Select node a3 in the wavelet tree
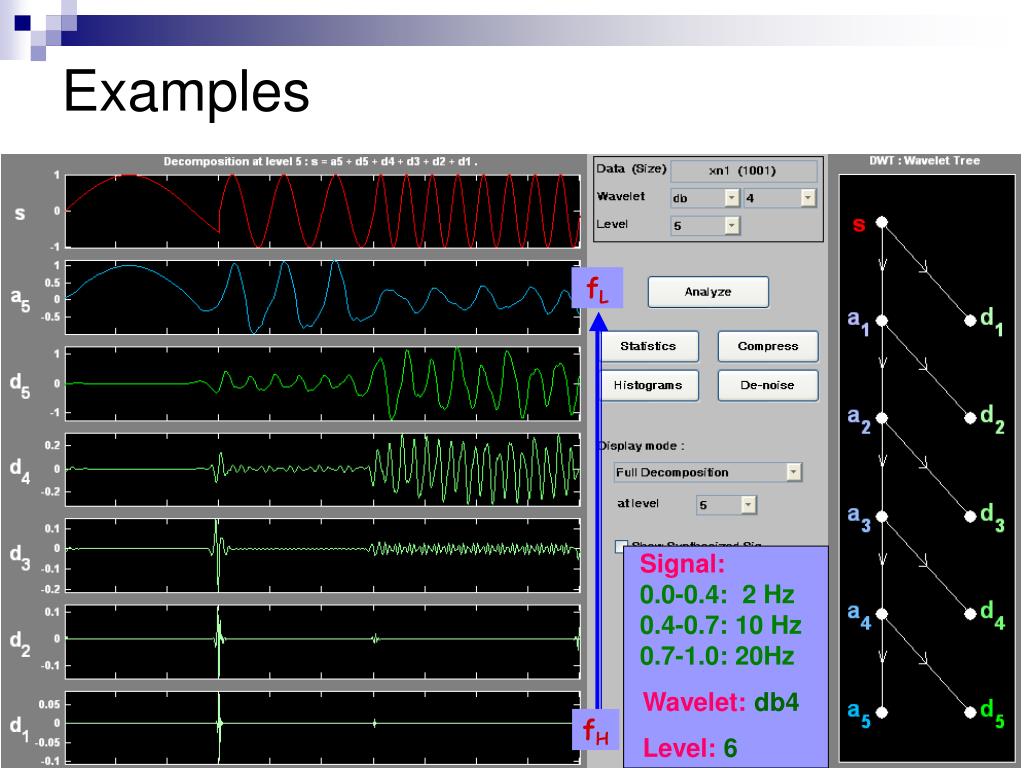 pos(882,517)
